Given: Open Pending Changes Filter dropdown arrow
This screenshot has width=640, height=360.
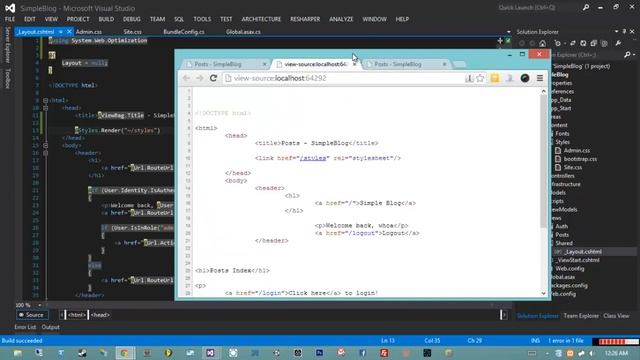Looking at the screenshot, I should pyautogui.click(x=564, y=43).
